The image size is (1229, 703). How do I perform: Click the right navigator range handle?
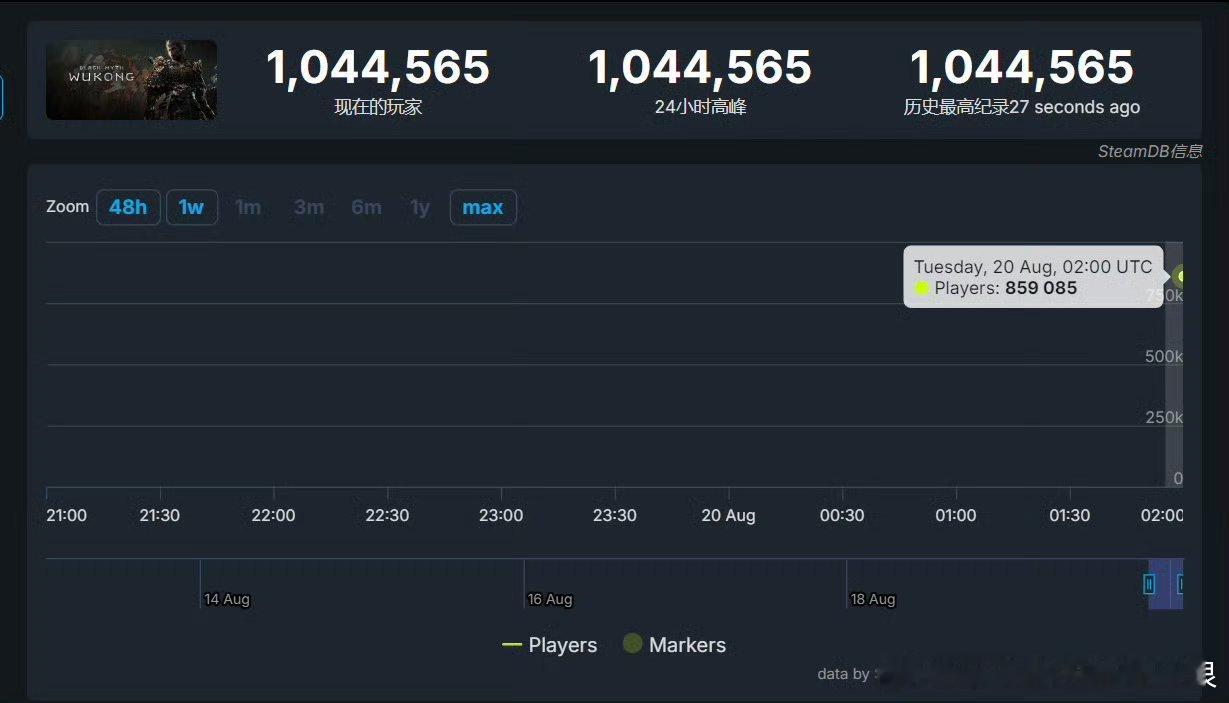coord(1181,584)
